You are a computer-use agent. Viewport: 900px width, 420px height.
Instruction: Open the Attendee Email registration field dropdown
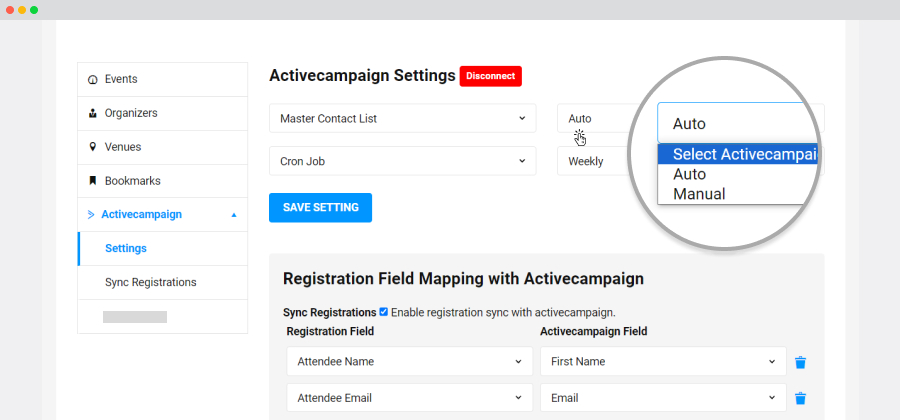pyautogui.click(x=410, y=398)
